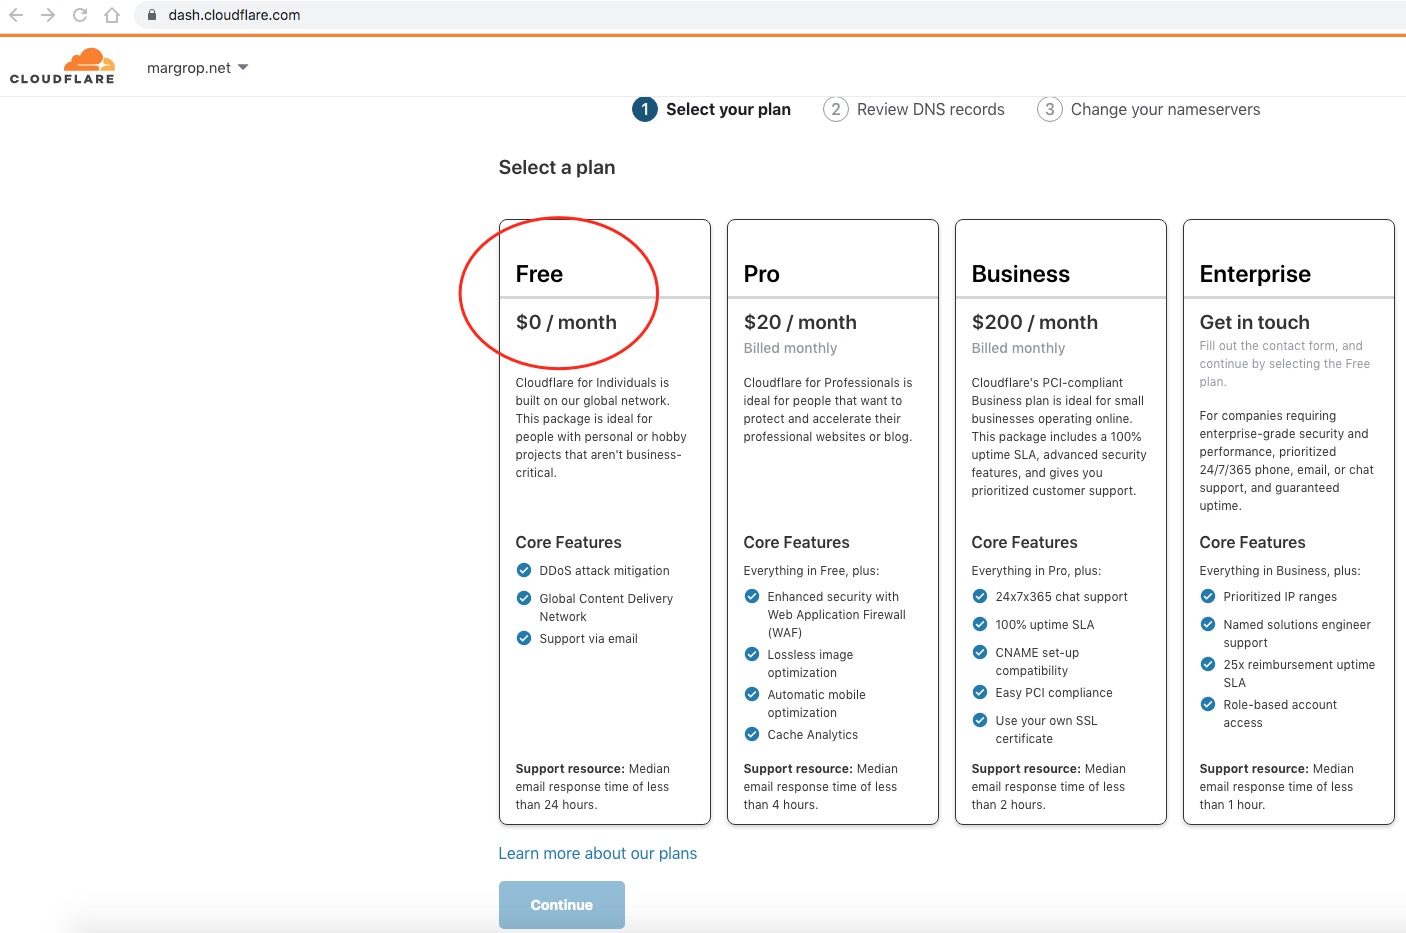1406x933 pixels.
Task: Click the Business plan 2 hours support resource text
Action: pyautogui.click(x=1049, y=787)
